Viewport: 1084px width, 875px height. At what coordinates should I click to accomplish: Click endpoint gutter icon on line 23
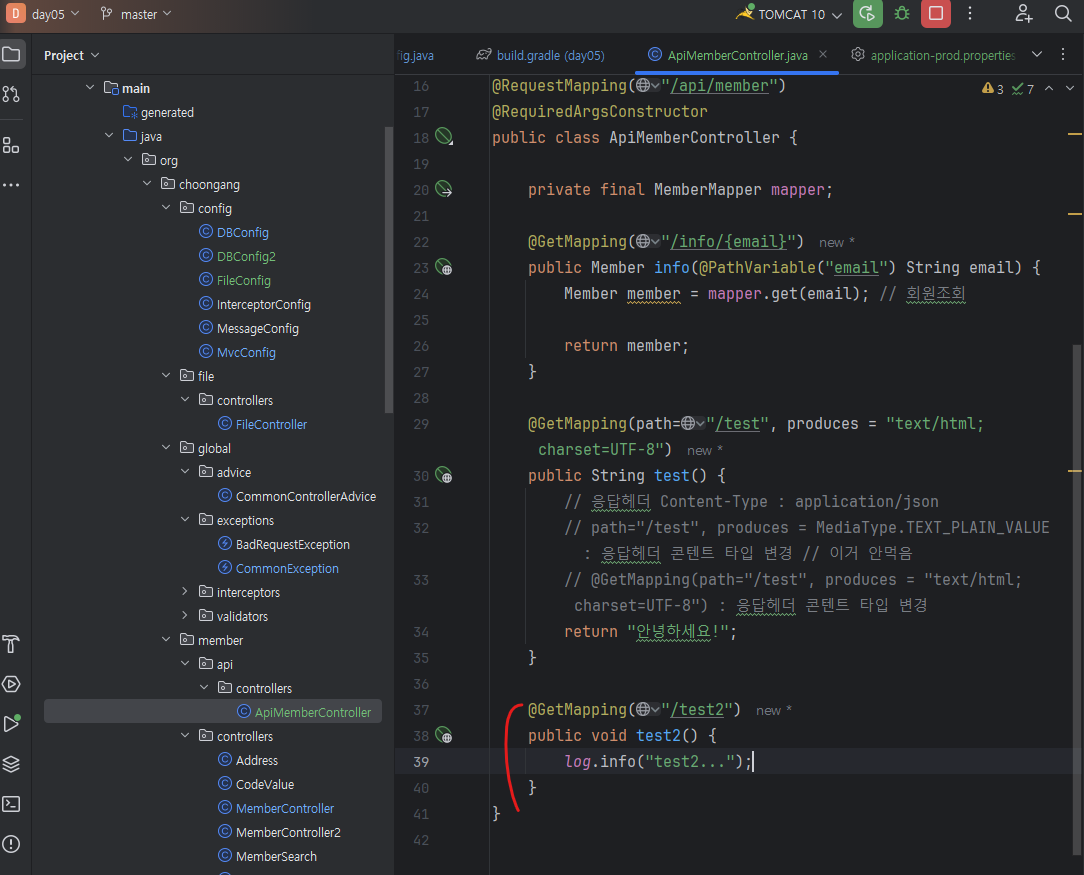point(444,267)
